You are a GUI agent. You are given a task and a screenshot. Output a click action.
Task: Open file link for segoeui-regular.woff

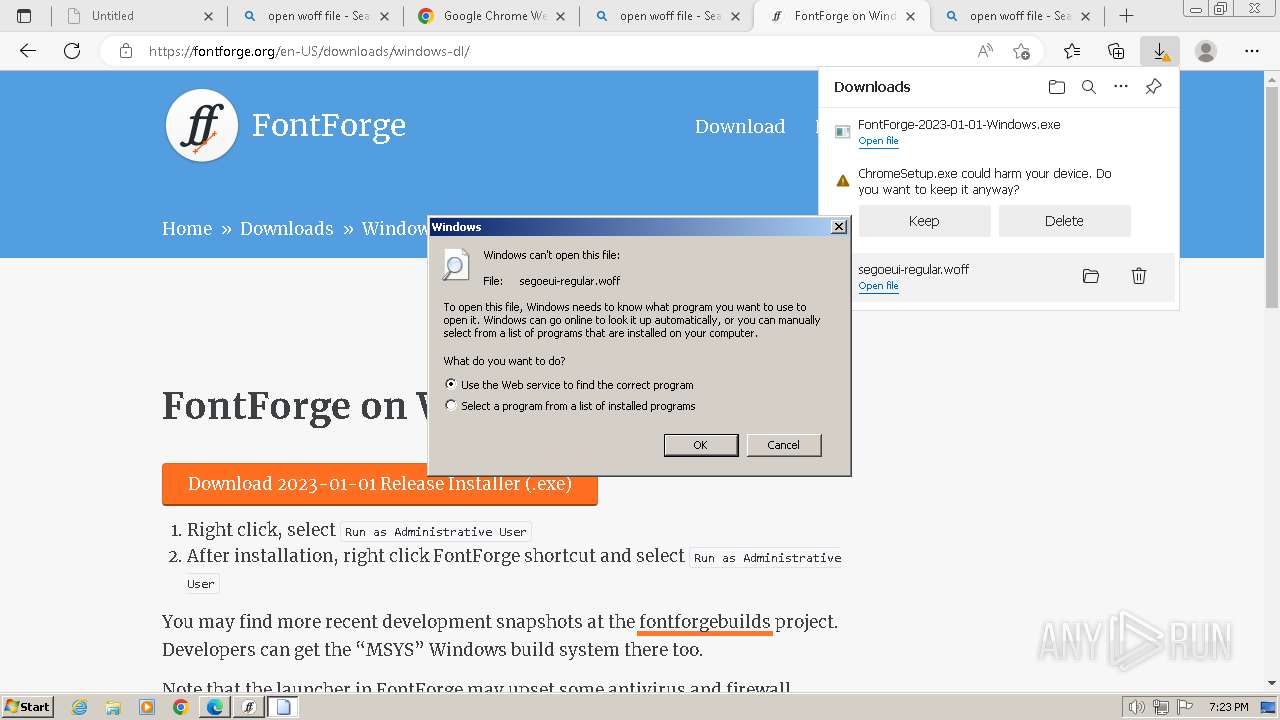click(x=878, y=286)
